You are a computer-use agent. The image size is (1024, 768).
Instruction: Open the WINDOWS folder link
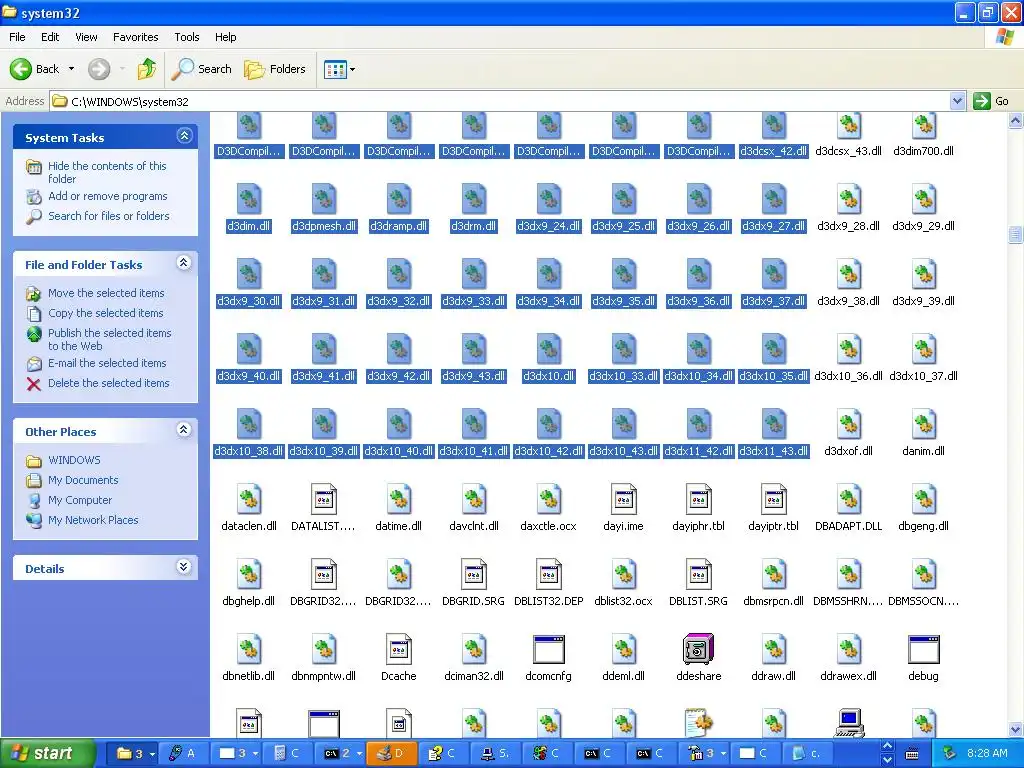coord(74,460)
